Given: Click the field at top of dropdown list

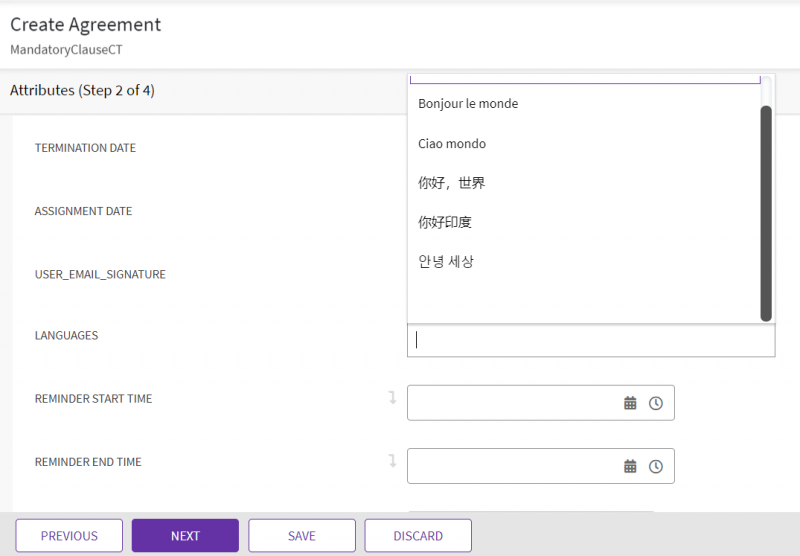Looking at the screenshot, I should coord(585,78).
